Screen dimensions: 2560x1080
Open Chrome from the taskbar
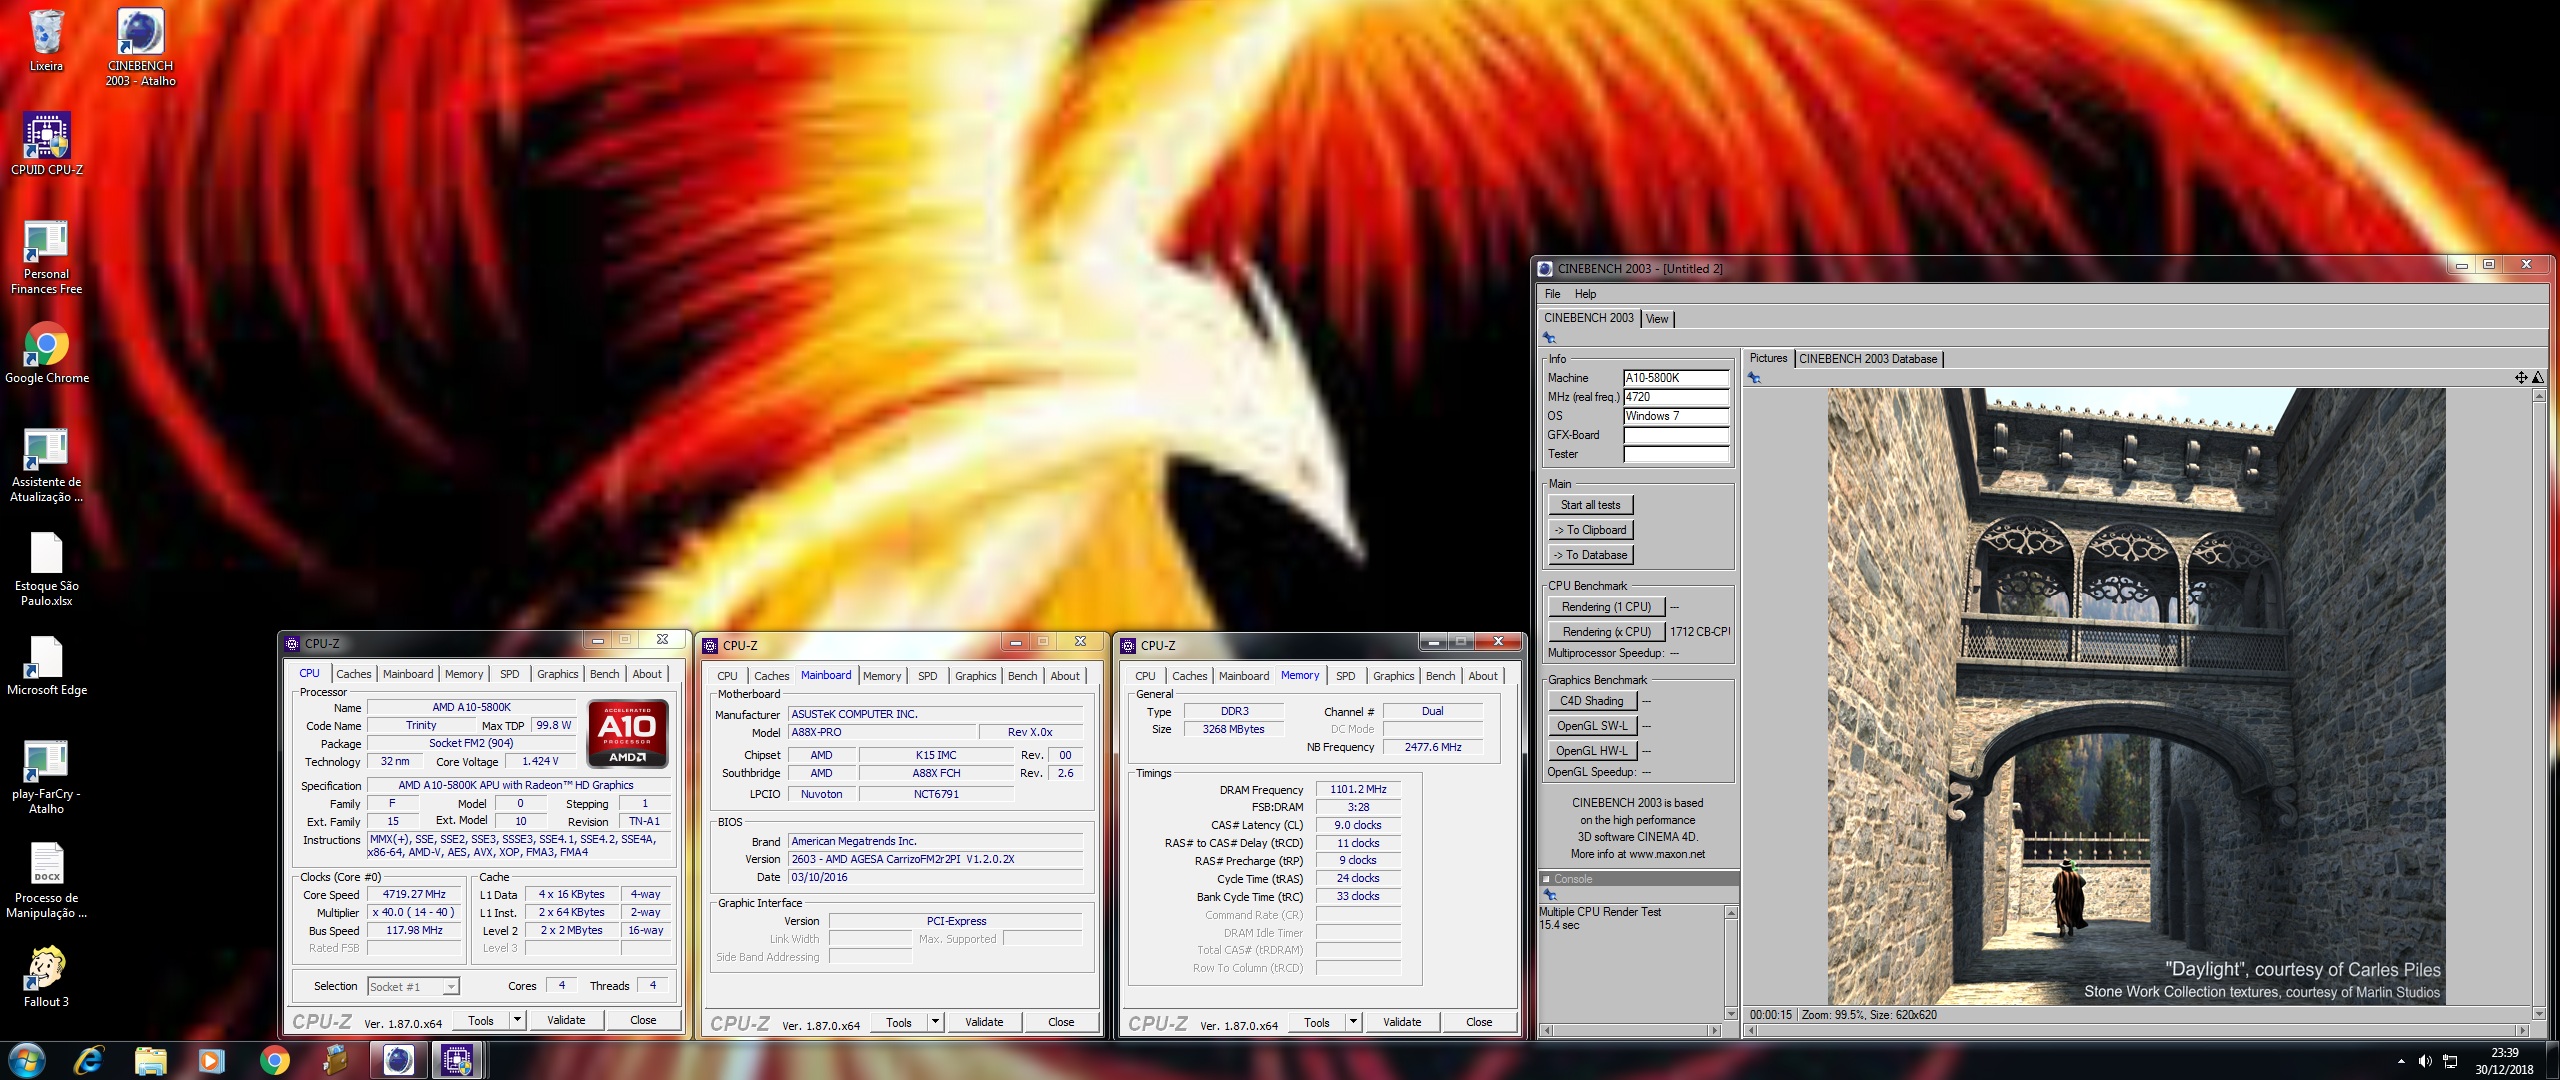(x=274, y=1060)
